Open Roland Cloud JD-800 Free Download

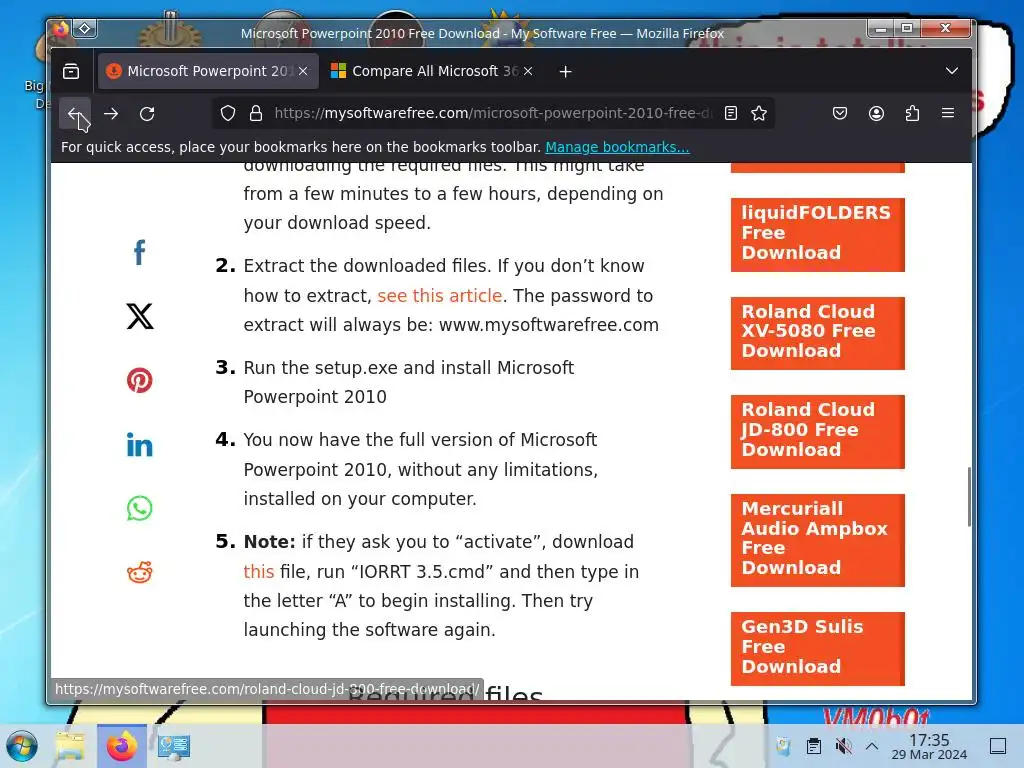[818, 432]
